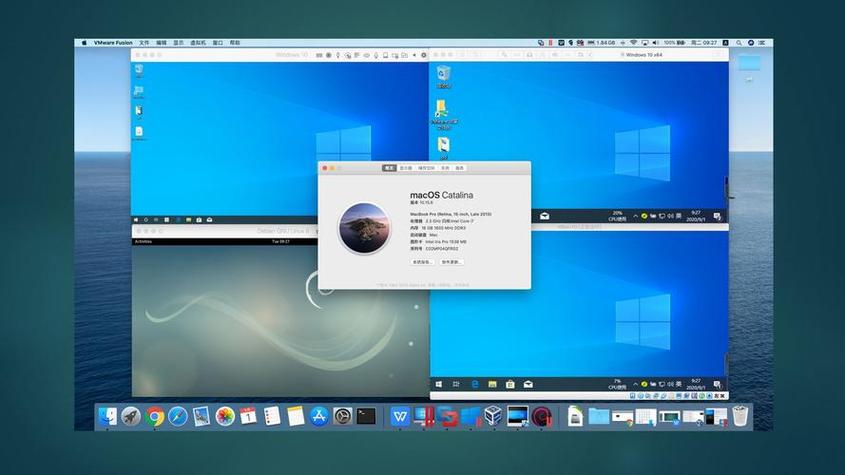Select the 显示器 tab in About This Mac
The image size is (845, 475).
click(406, 168)
